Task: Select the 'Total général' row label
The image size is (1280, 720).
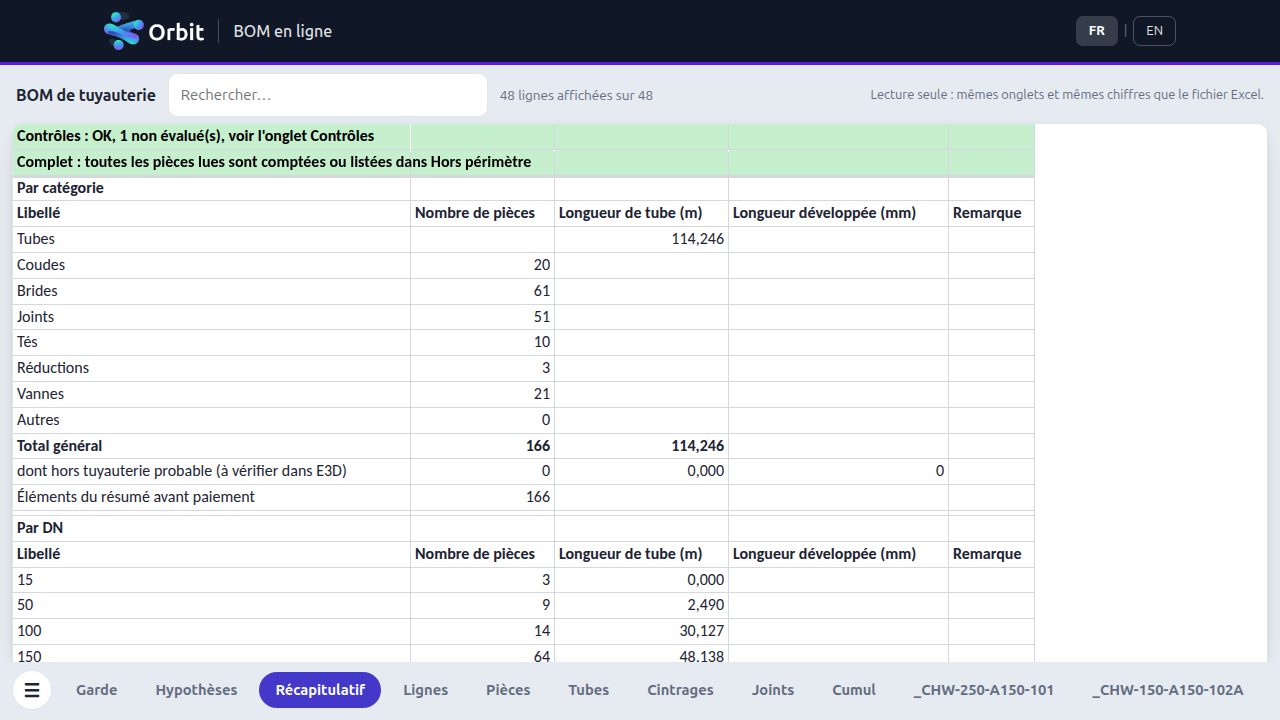Action: (x=60, y=446)
